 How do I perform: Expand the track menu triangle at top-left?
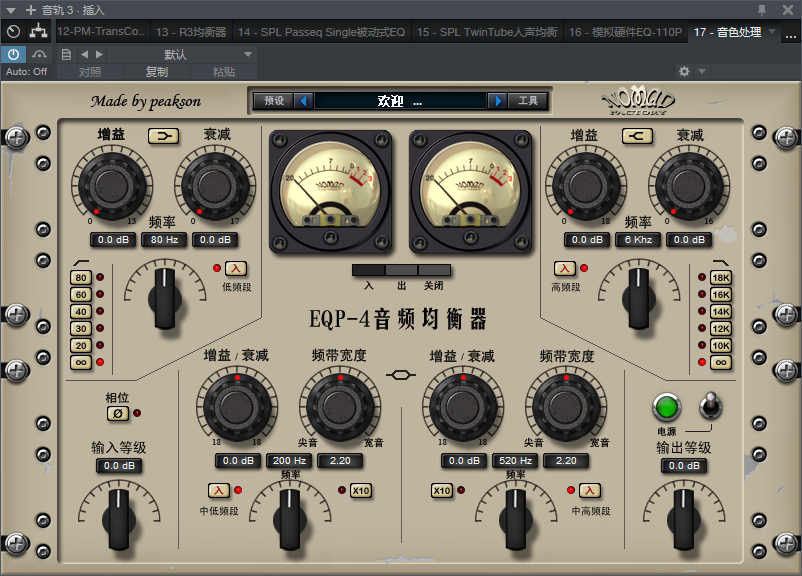tap(11, 10)
